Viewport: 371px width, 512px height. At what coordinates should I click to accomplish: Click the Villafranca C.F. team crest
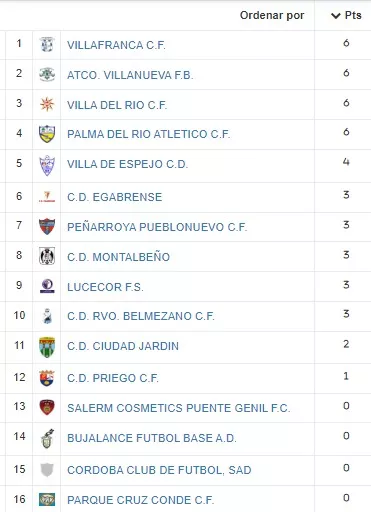(x=47, y=44)
